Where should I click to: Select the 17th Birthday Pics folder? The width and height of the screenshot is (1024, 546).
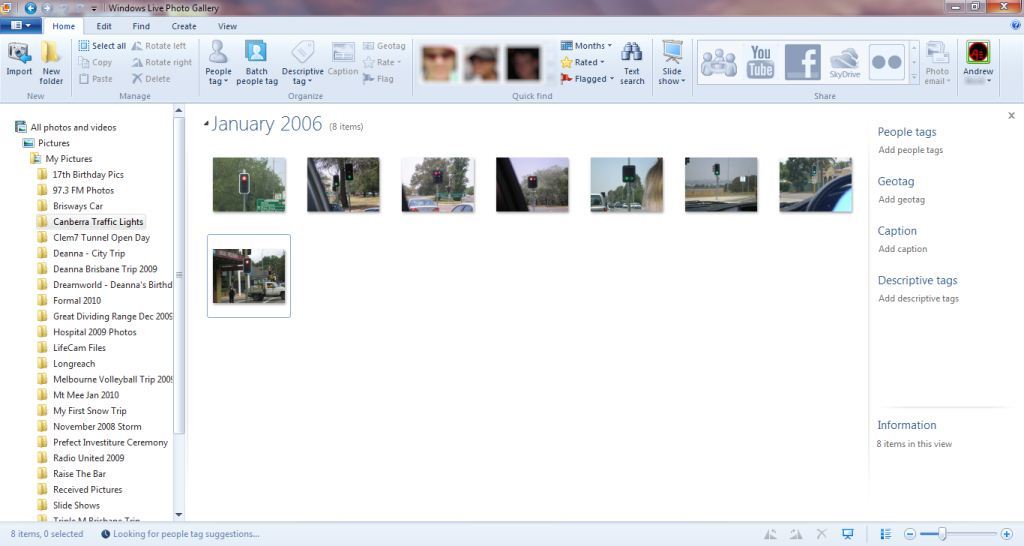(88, 174)
